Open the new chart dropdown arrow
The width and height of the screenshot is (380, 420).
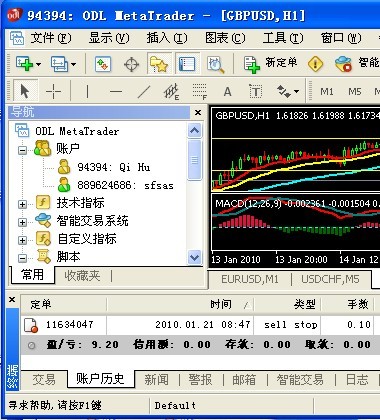click(x=38, y=64)
